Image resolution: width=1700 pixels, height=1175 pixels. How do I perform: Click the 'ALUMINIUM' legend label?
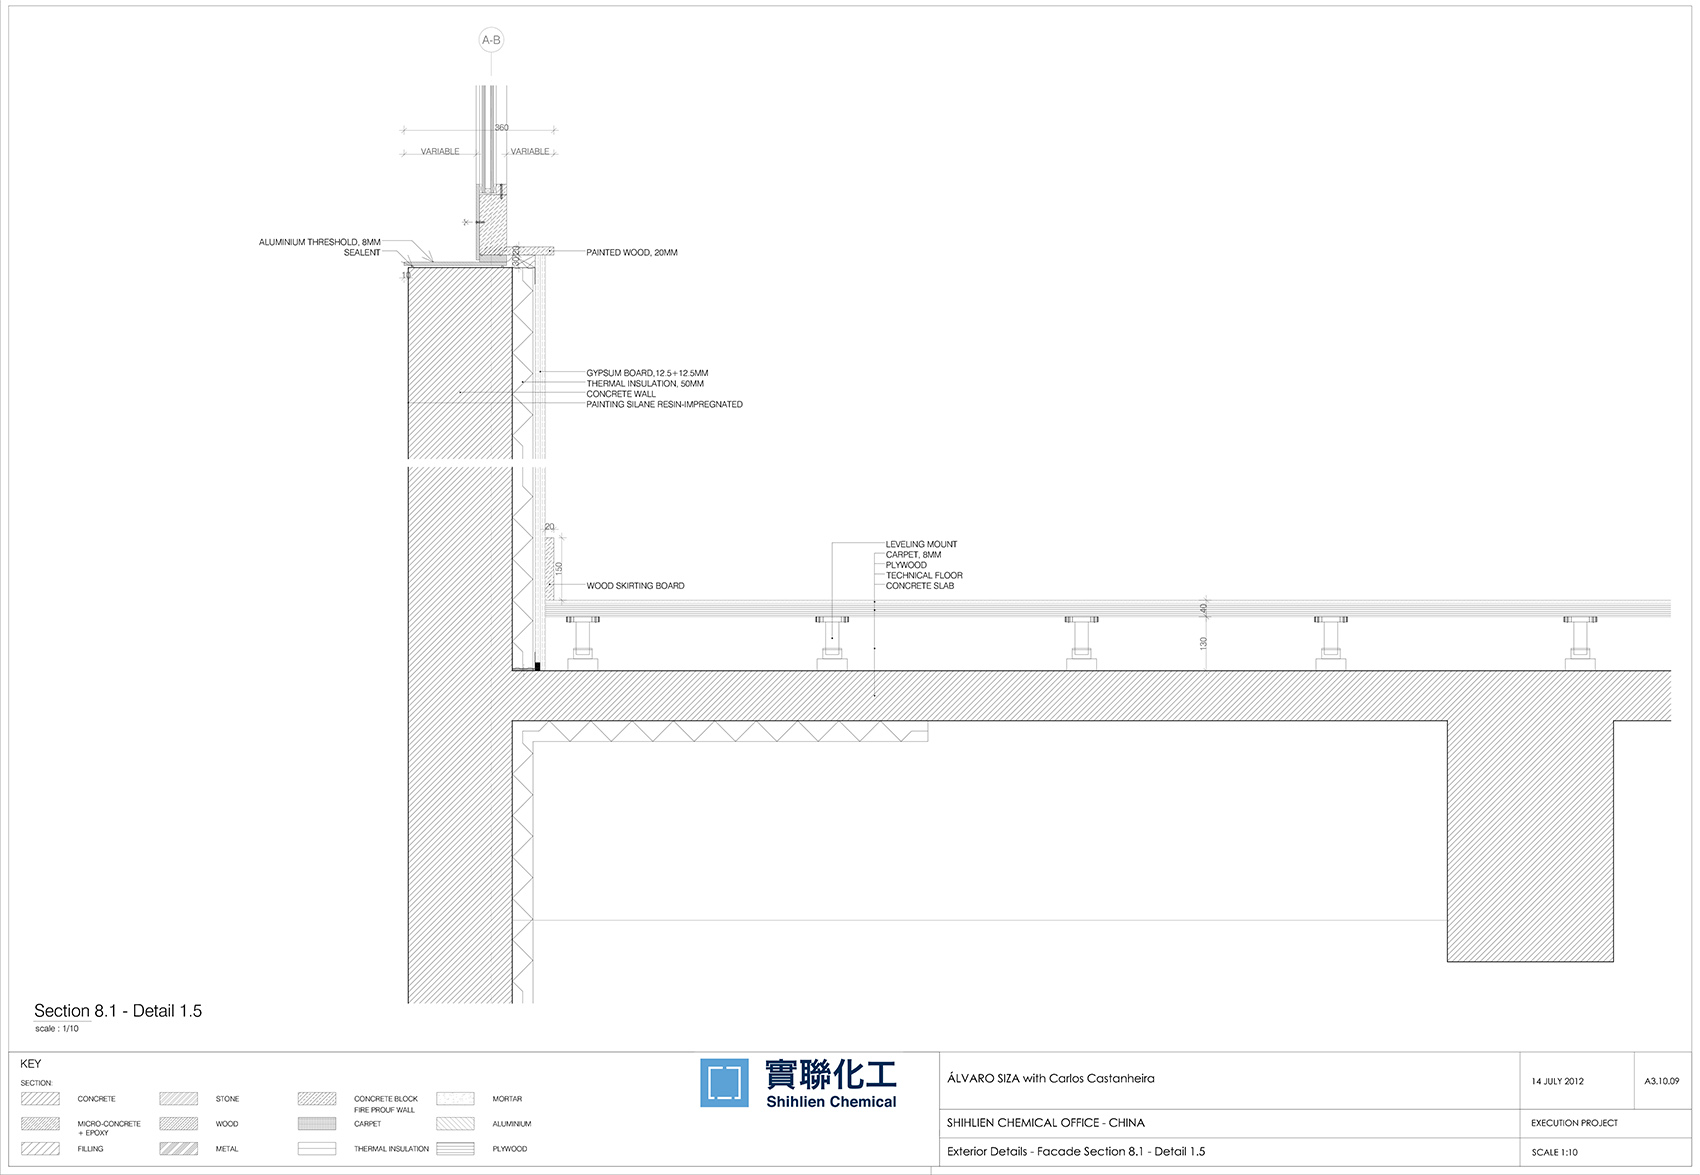(512, 1124)
